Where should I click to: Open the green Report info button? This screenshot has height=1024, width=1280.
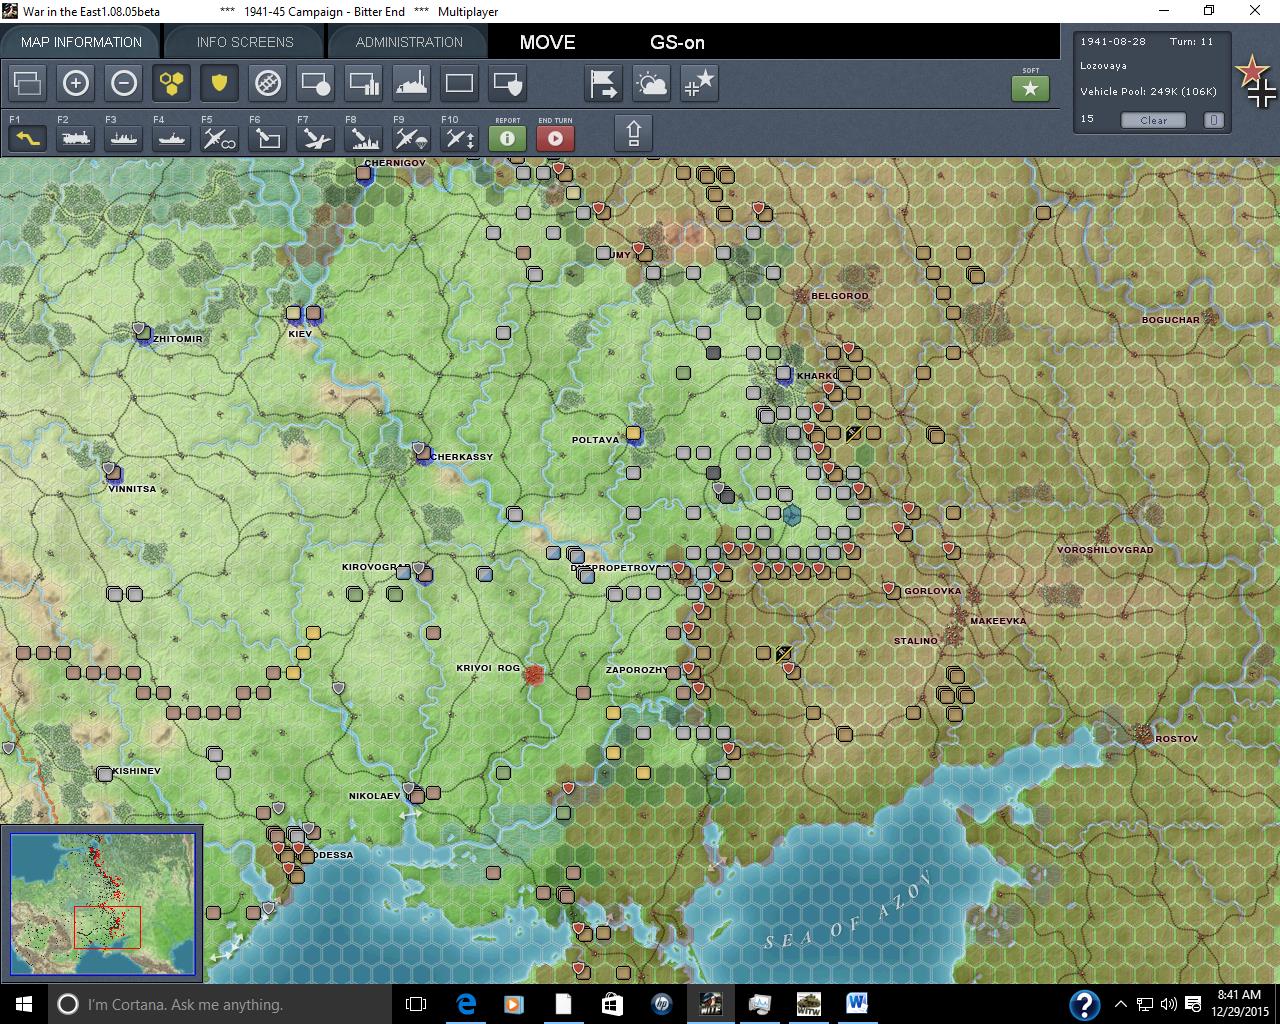508,138
